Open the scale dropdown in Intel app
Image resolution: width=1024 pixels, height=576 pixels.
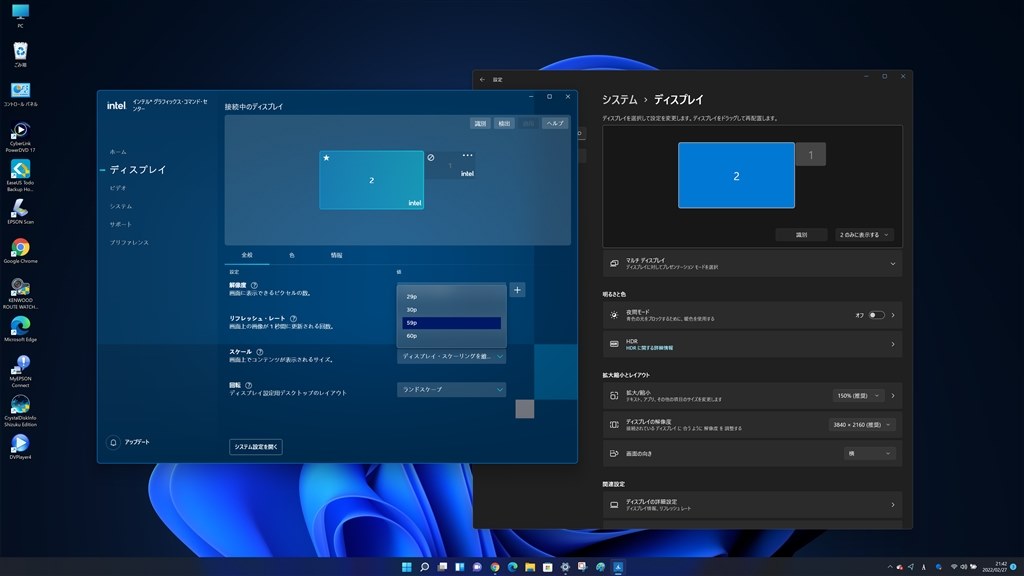[451, 357]
